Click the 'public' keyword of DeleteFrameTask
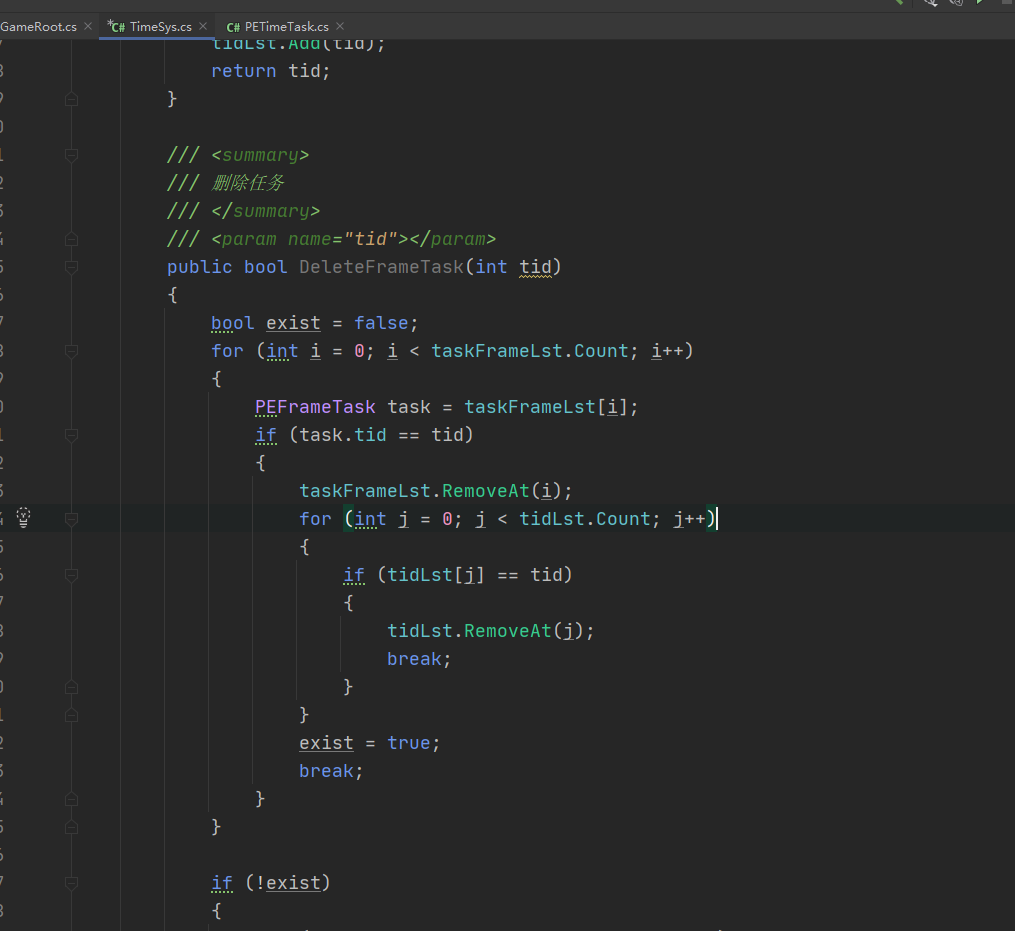1015x931 pixels. pos(199,267)
